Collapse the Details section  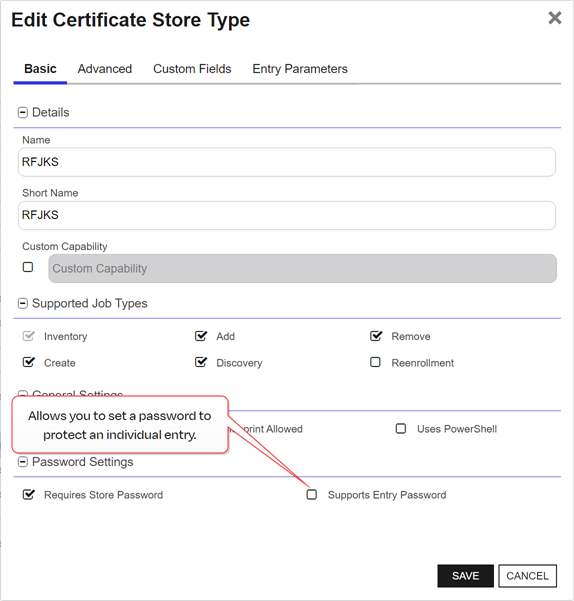click(x=23, y=113)
